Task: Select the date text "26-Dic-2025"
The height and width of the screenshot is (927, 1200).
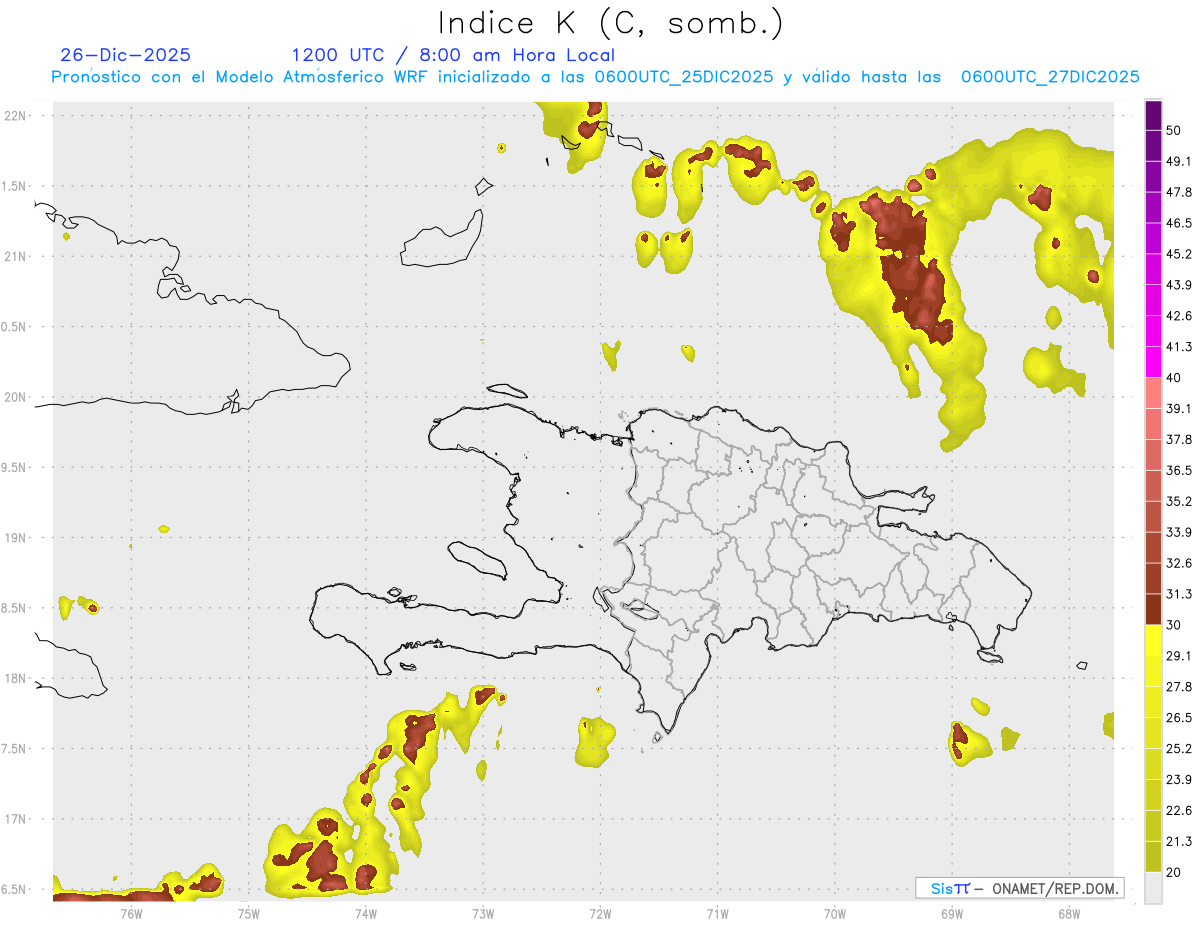Action: click(125, 55)
